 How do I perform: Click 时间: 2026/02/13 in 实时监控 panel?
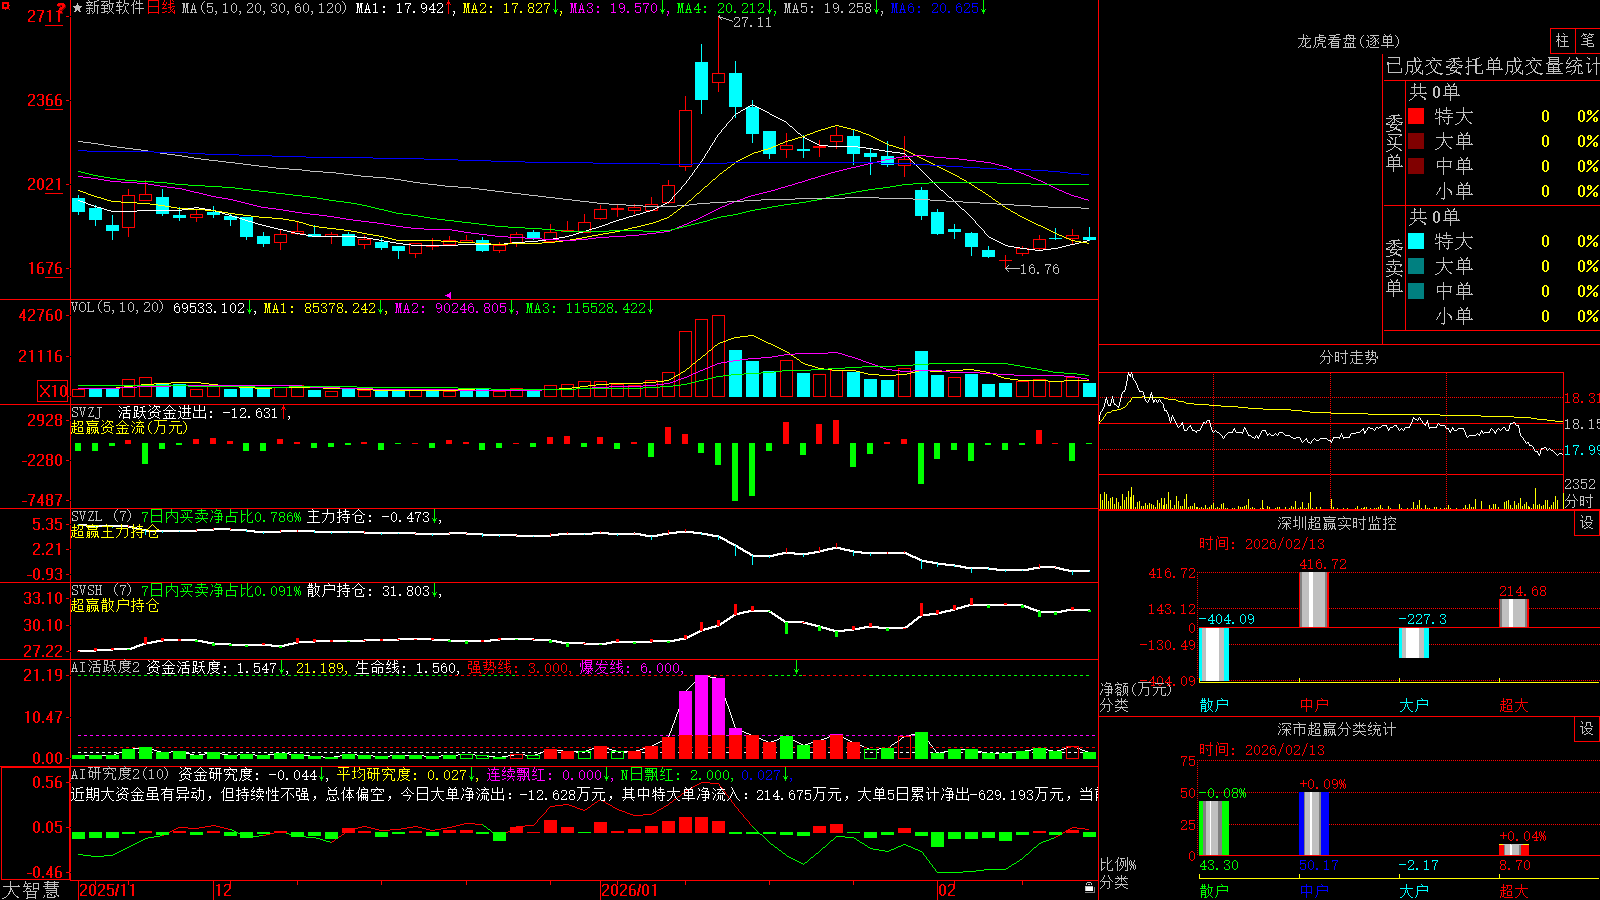point(1262,544)
